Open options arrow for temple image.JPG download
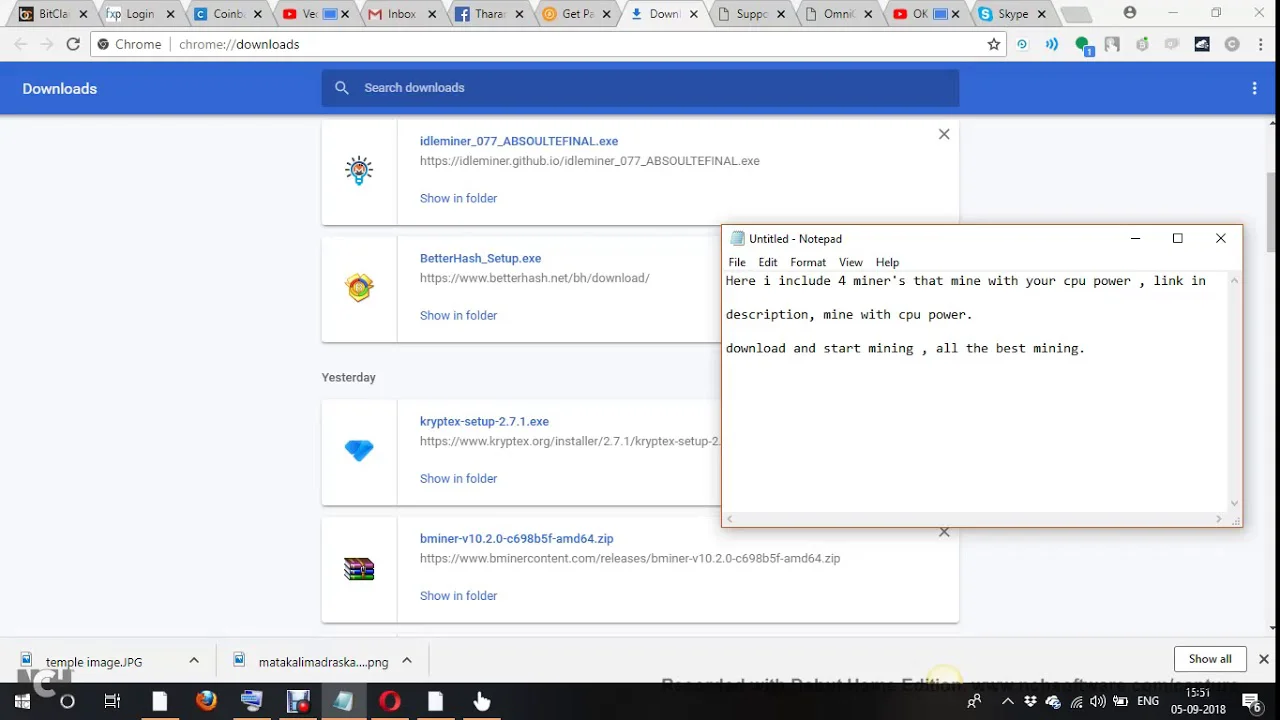 [194, 660]
